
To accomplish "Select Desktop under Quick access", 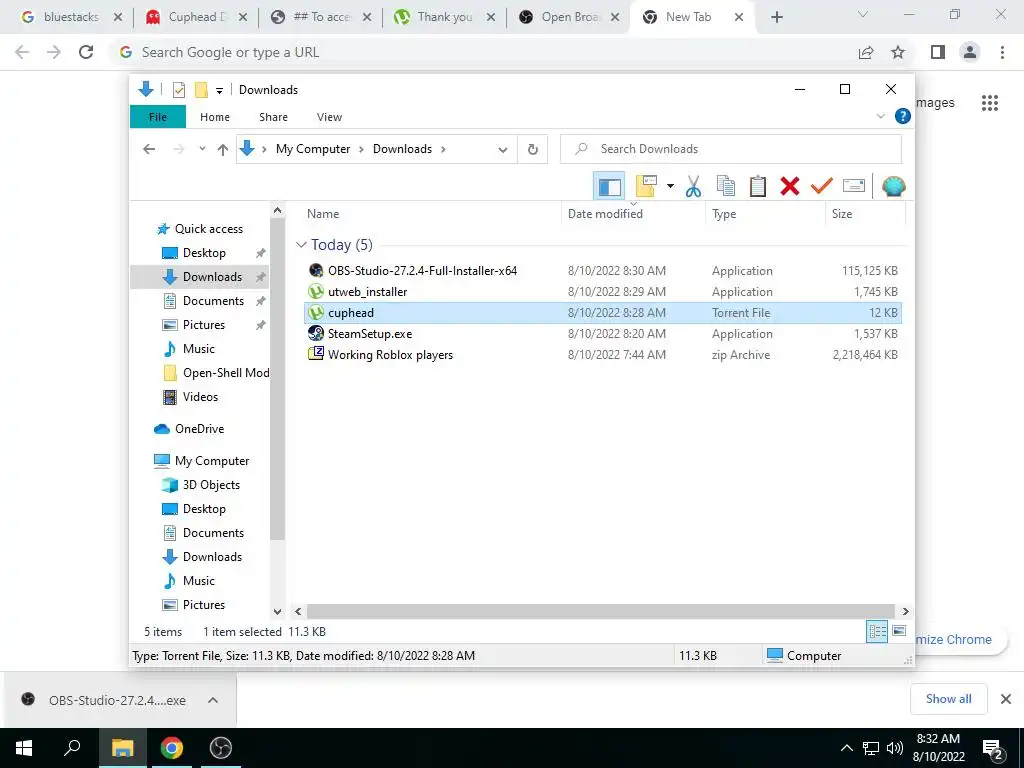I will (204, 253).
